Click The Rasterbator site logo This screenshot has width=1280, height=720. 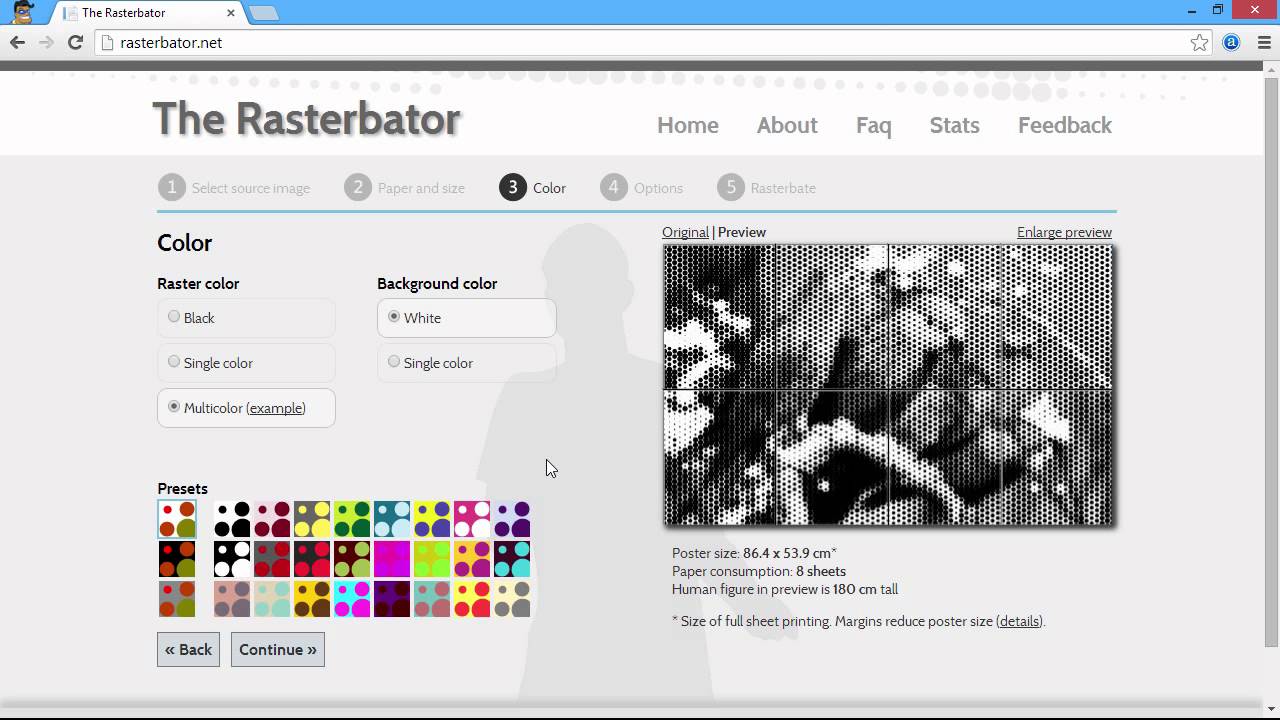[306, 119]
